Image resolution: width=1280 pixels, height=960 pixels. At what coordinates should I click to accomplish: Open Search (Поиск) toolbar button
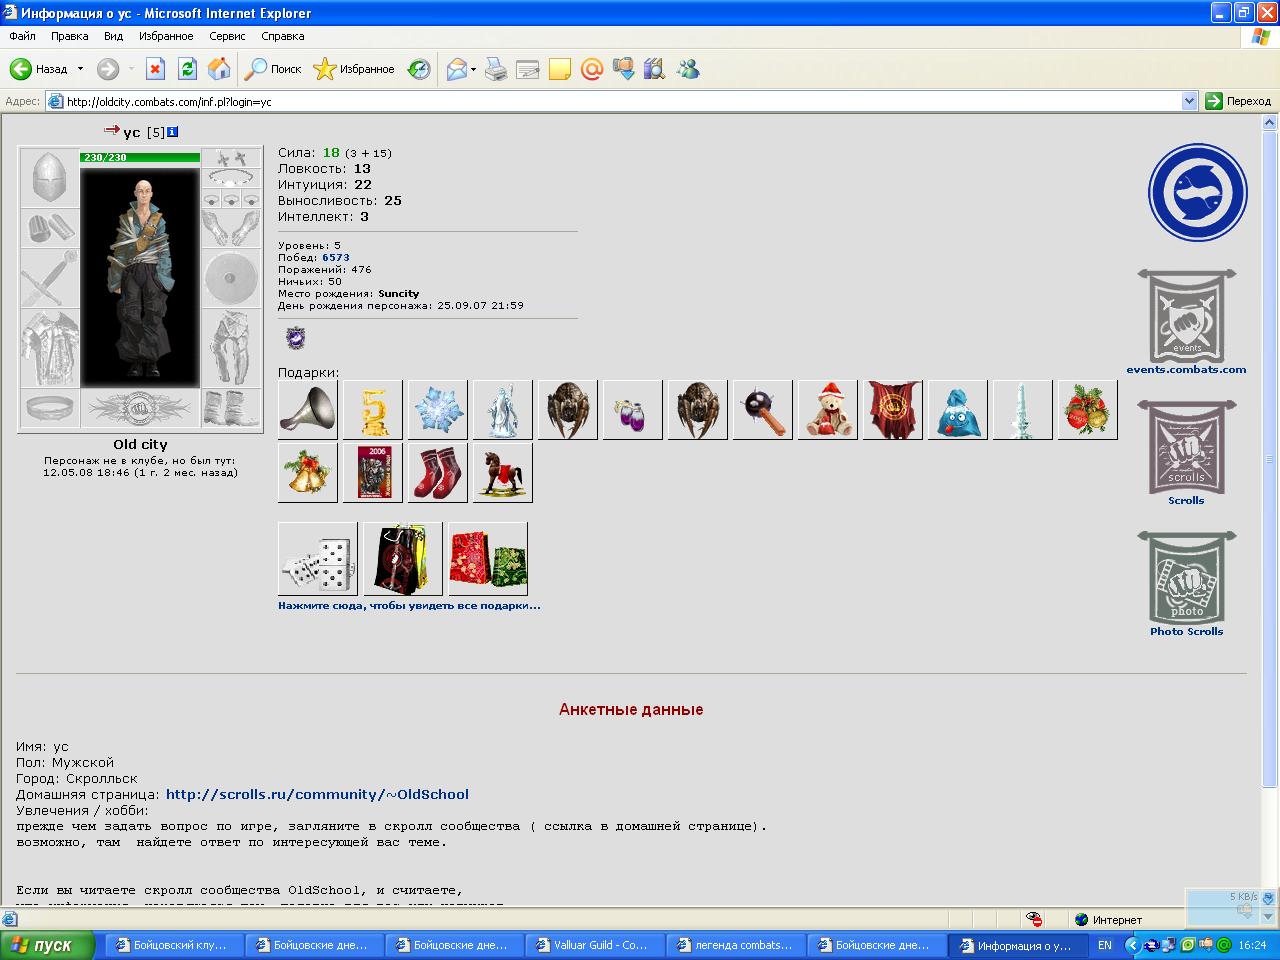pyautogui.click(x=274, y=69)
